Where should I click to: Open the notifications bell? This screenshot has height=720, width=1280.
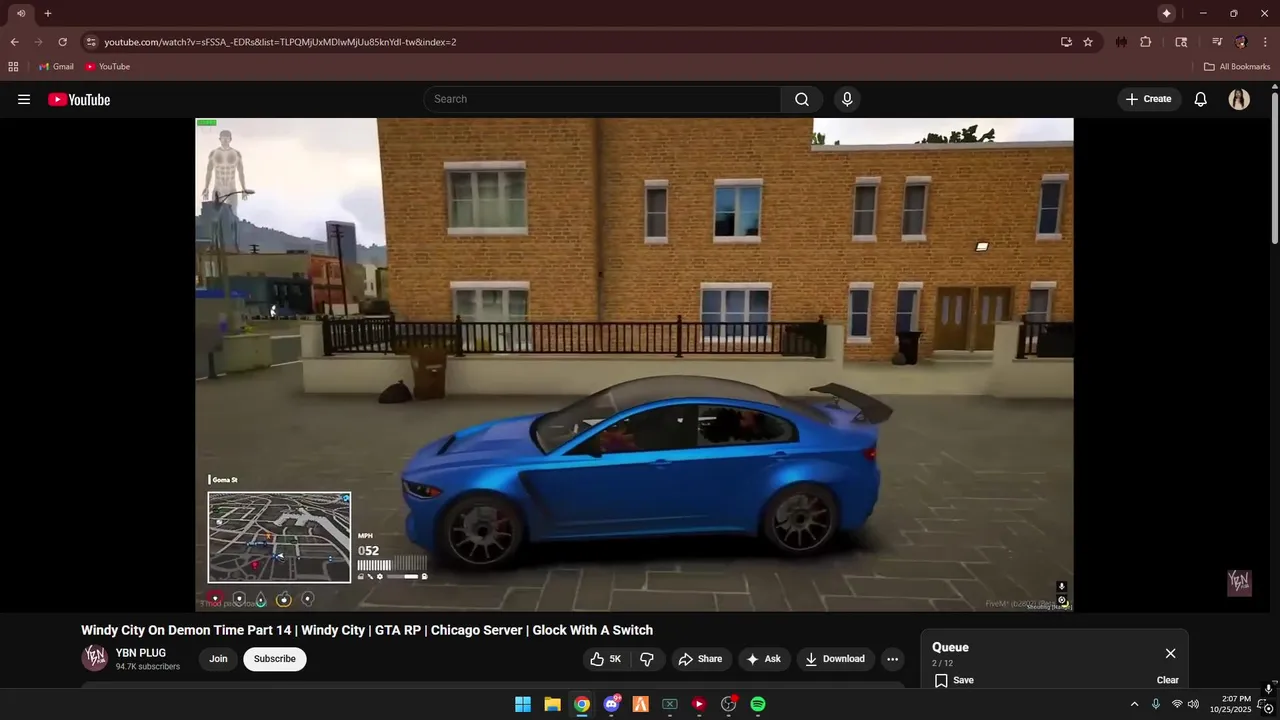pos(1201,99)
